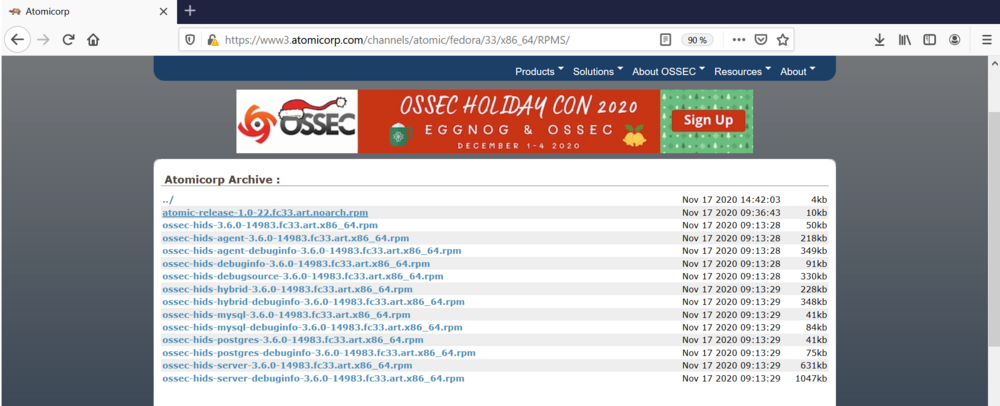This screenshot has height=406, width=1000.
Task: Select the 1047kb size value
Action: [811, 379]
